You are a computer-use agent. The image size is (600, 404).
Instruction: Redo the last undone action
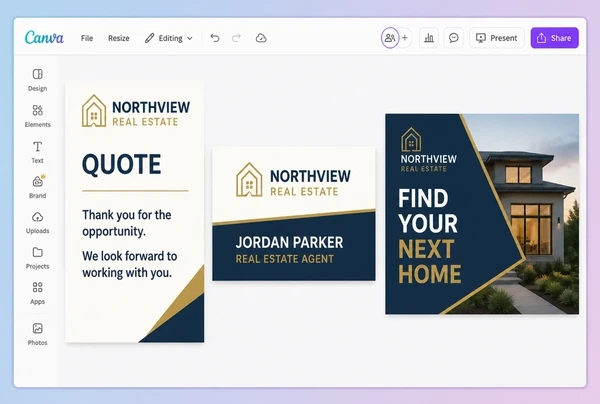[236, 38]
